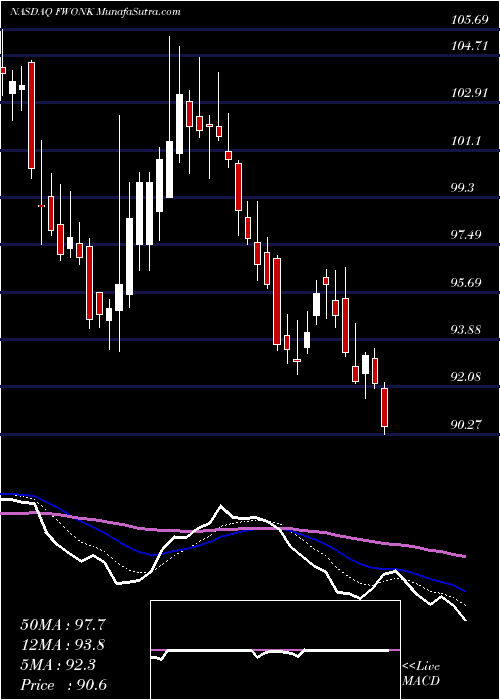
Task: Click the 12MA : 93.8 readout
Action: click(x=63, y=645)
